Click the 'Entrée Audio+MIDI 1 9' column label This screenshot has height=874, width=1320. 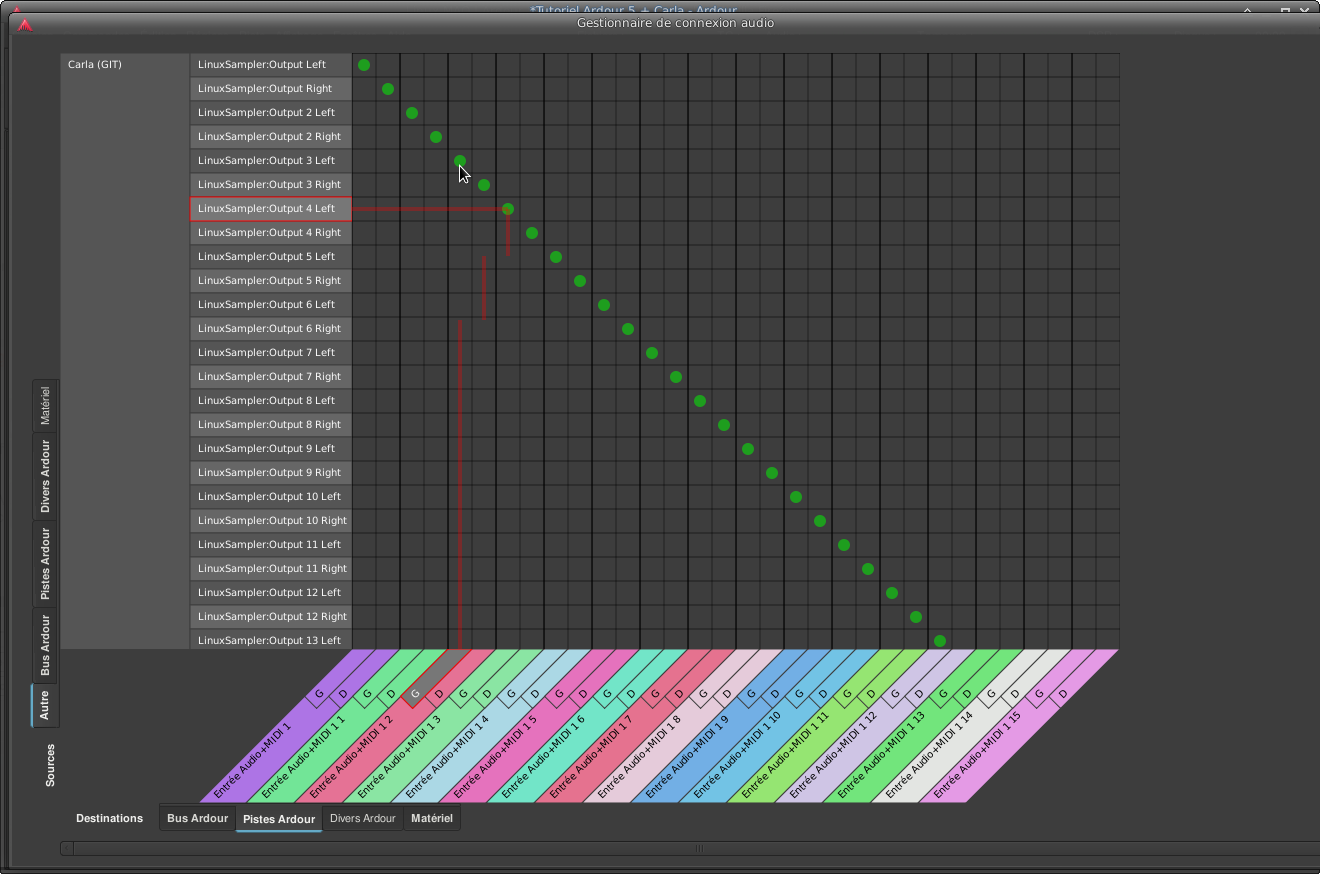click(x=687, y=756)
